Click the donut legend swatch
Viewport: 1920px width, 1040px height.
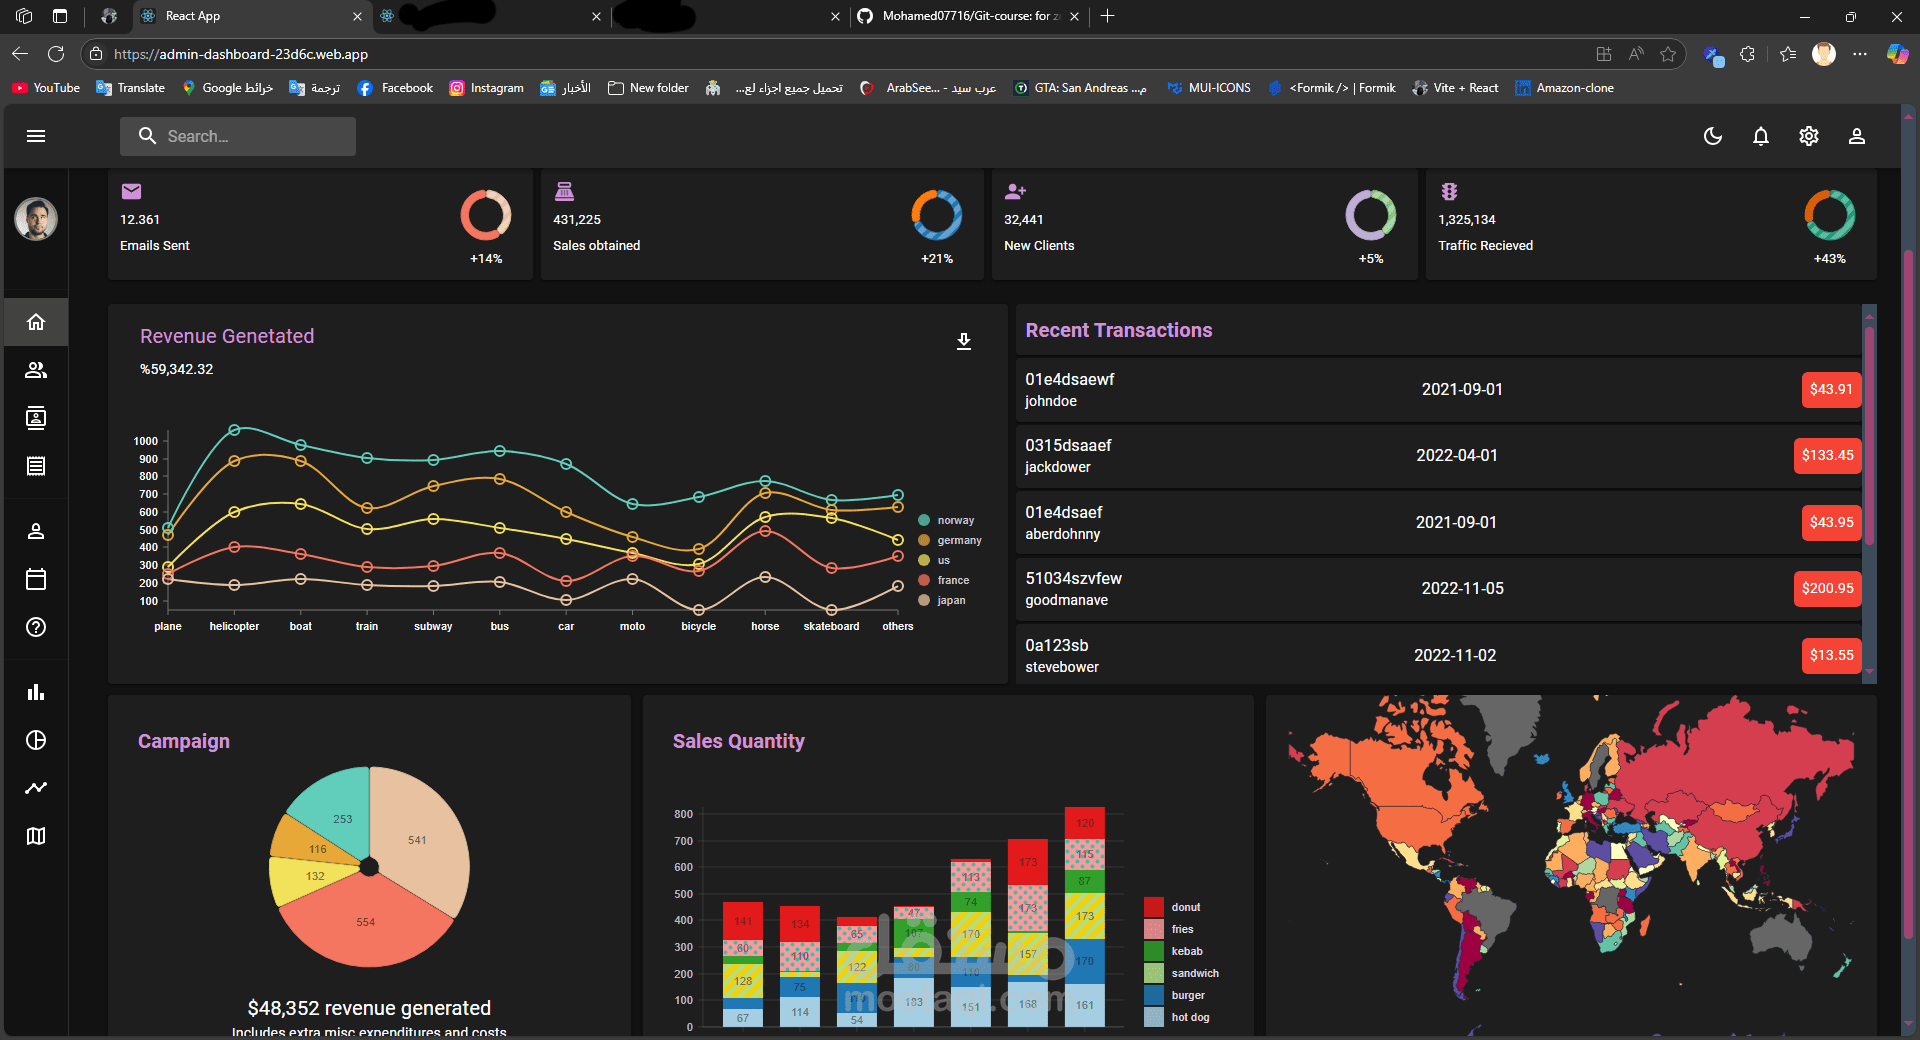pyautogui.click(x=1154, y=907)
